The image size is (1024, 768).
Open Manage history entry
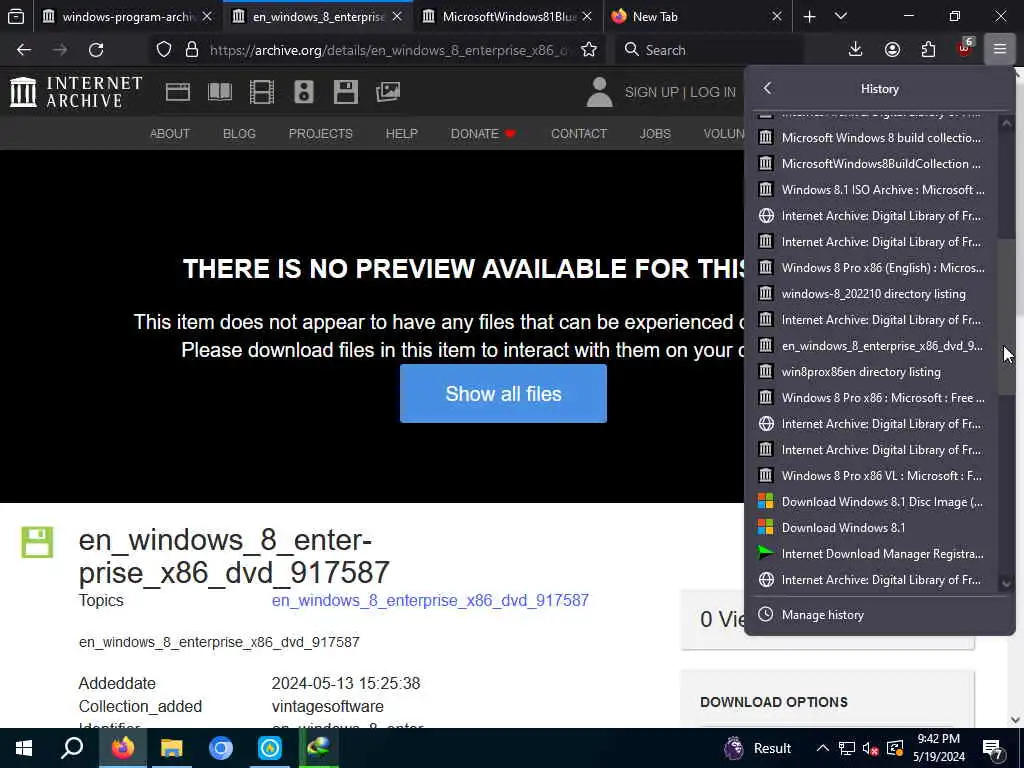(879, 615)
